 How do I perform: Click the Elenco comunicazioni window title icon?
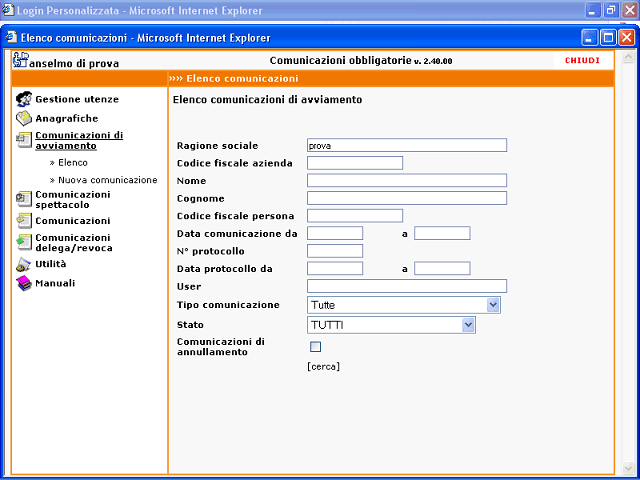11,38
